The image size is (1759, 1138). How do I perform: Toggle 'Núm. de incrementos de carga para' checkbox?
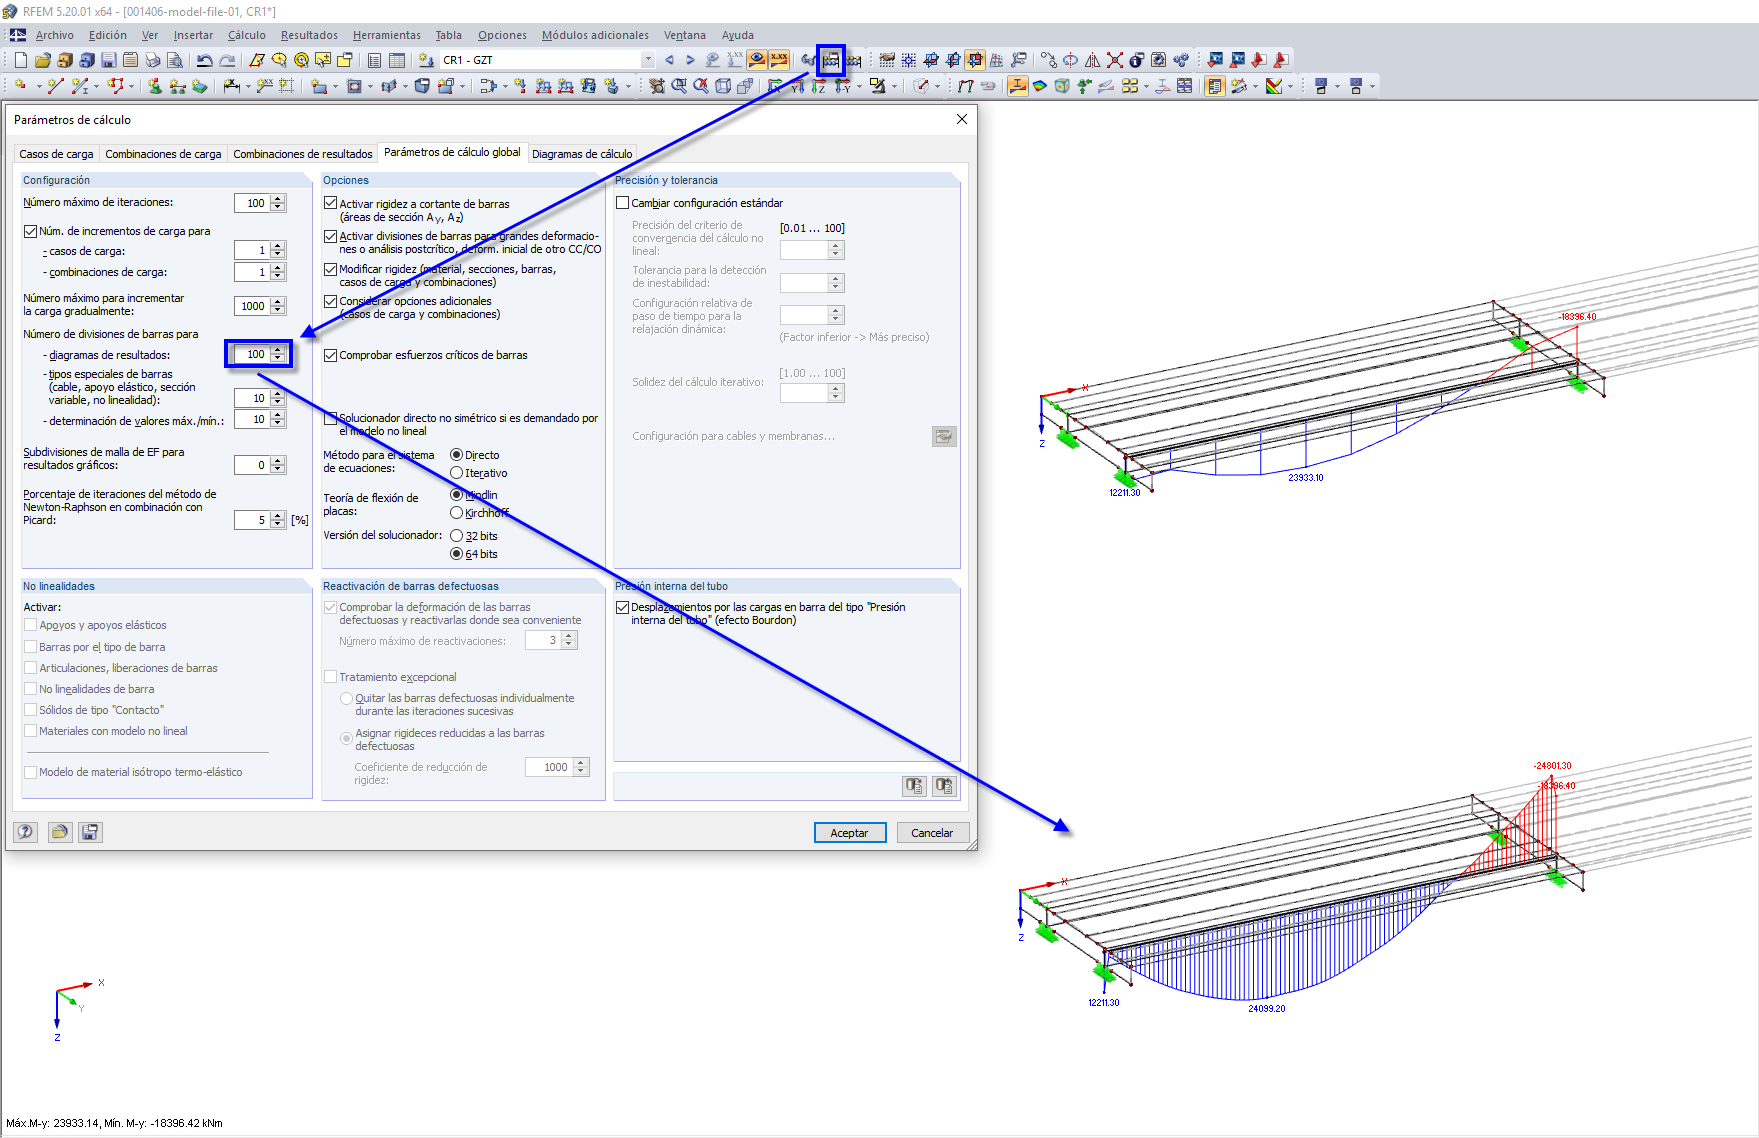tap(30, 231)
